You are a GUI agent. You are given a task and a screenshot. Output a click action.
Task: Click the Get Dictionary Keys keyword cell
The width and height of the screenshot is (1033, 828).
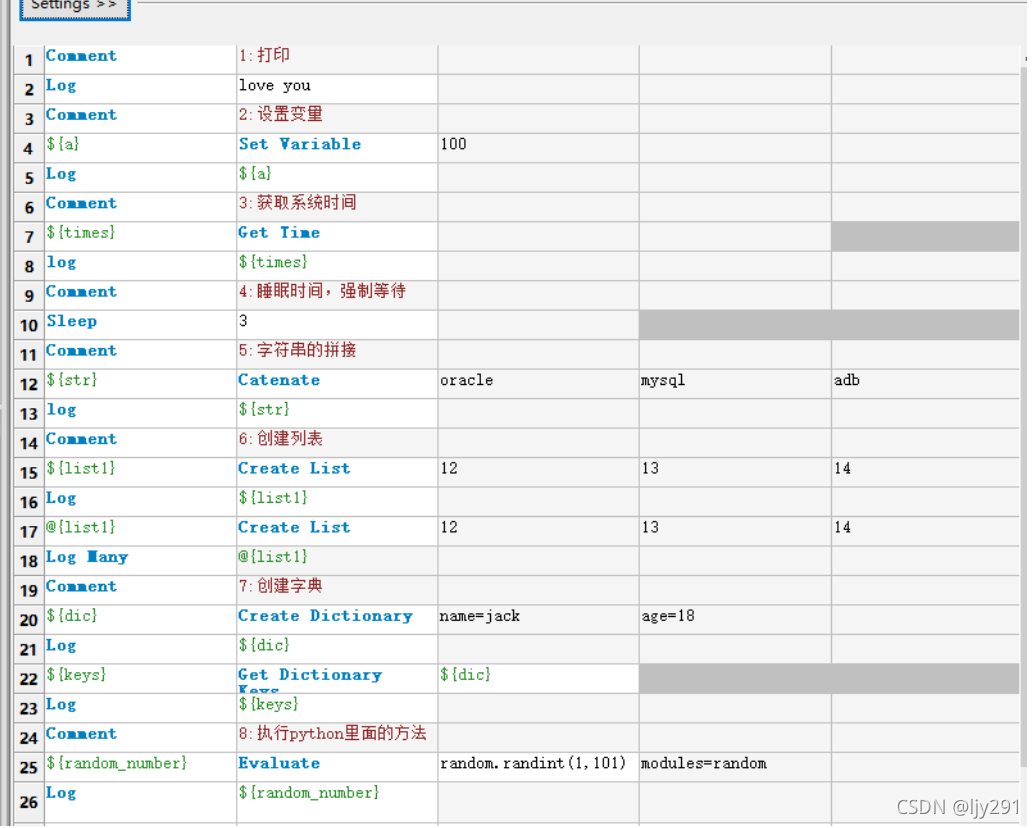point(337,678)
